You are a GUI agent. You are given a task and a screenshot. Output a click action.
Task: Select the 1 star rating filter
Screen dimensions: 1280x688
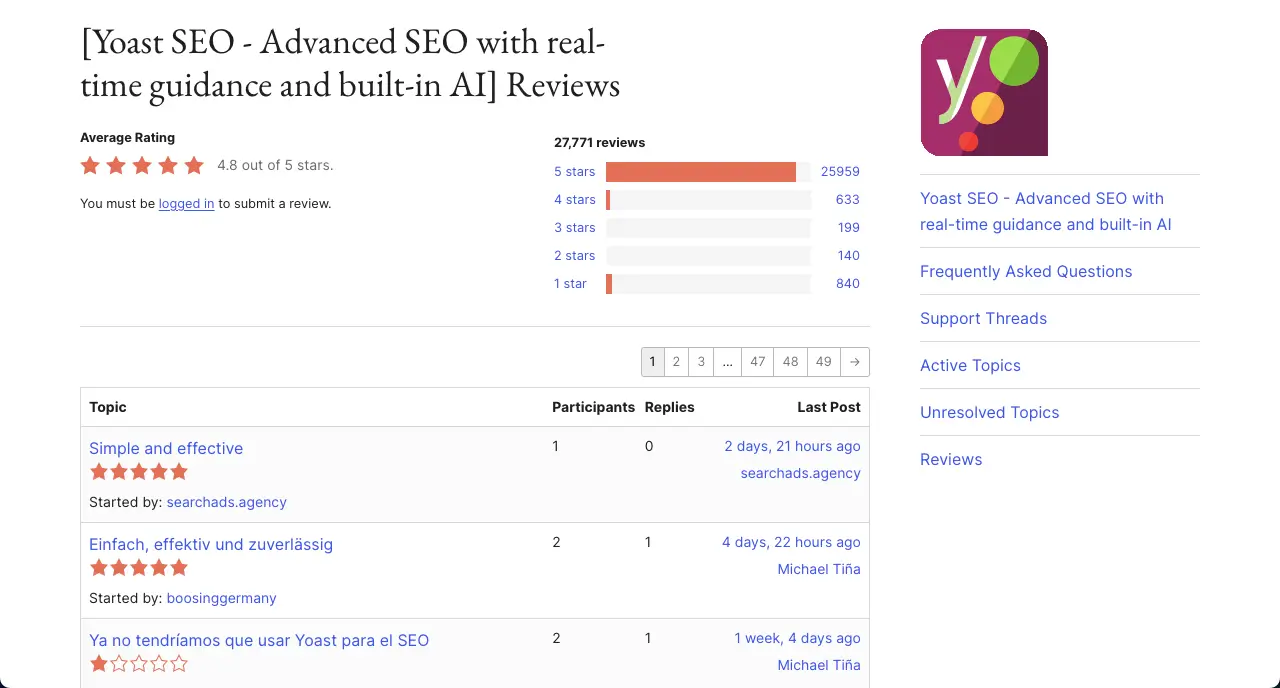[x=570, y=283]
